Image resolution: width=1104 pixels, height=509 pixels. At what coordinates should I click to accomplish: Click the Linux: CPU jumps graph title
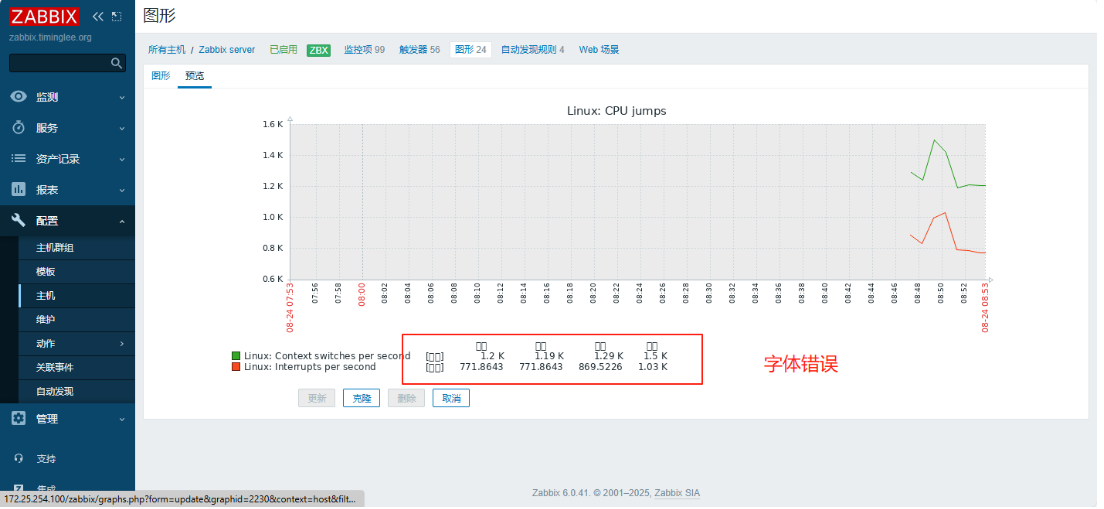pyautogui.click(x=617, y=111)
